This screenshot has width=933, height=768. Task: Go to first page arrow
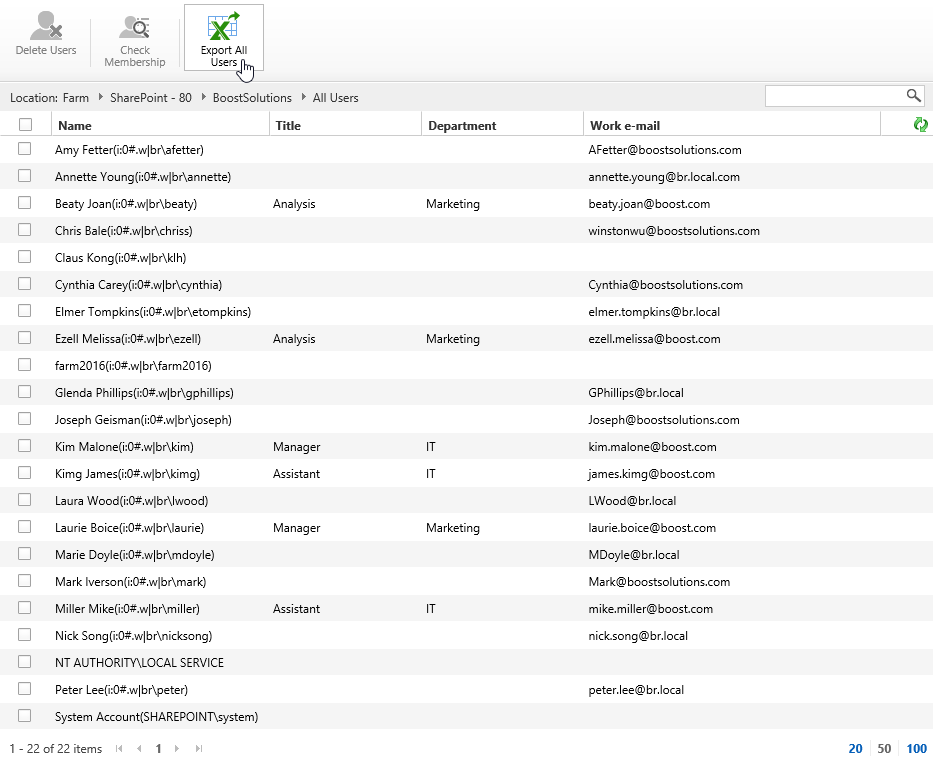pos(120,748)
